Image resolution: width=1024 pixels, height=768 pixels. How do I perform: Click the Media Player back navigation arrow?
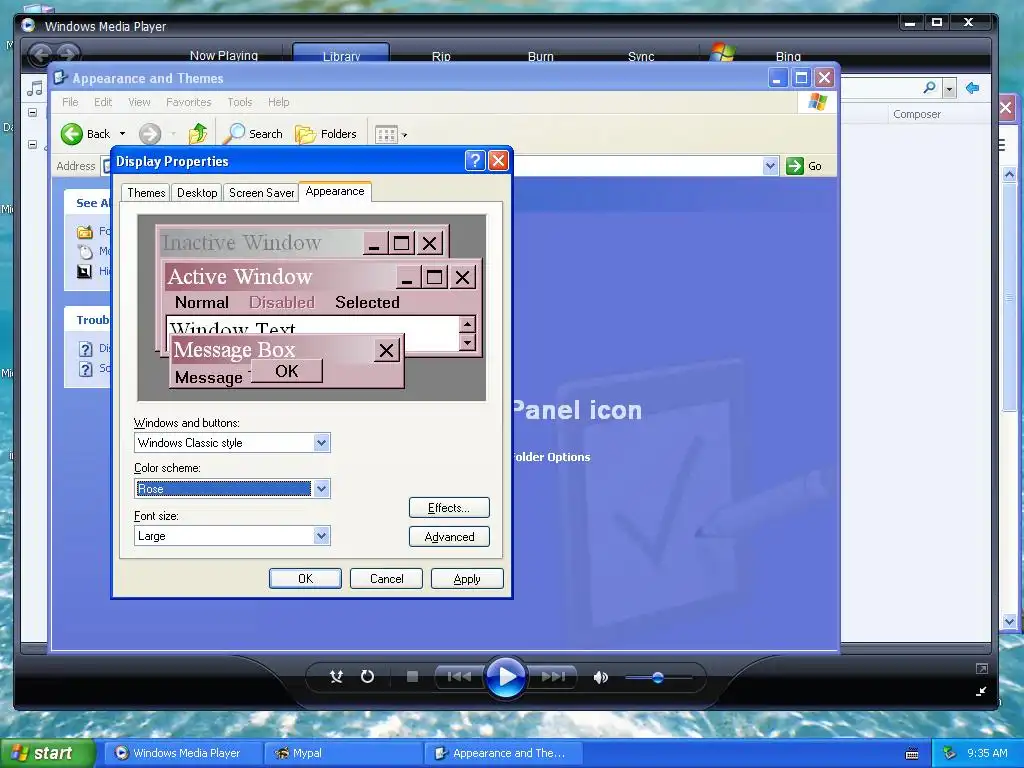coord(40,55)
